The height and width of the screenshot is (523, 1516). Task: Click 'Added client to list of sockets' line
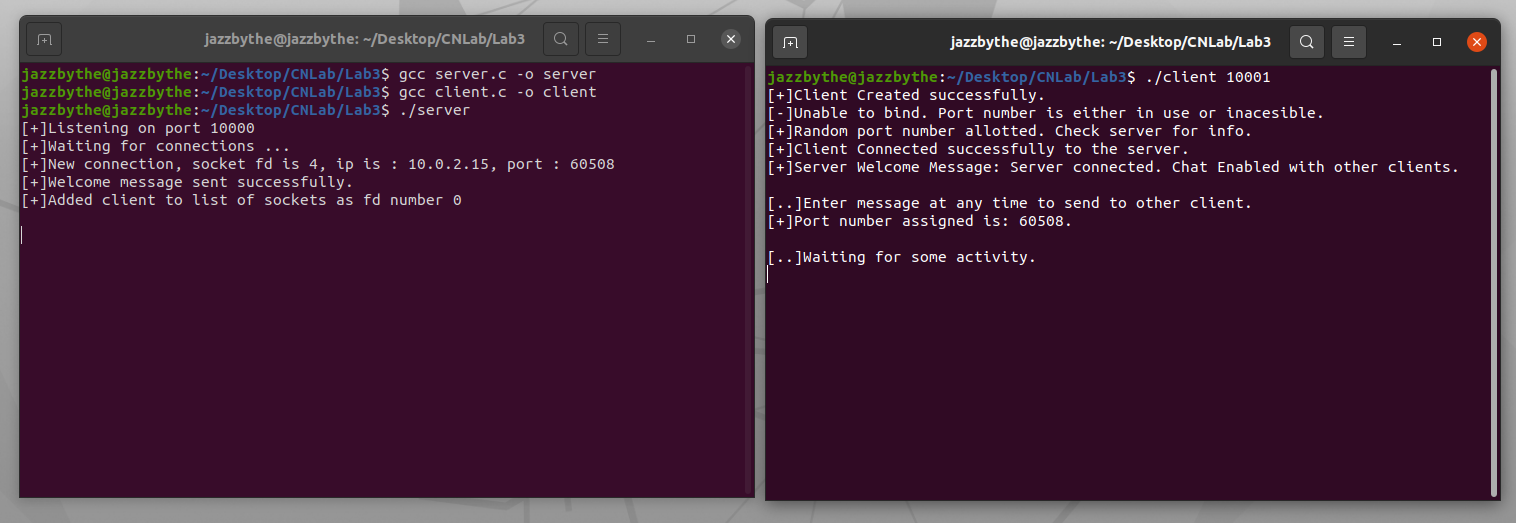coord(241,200)
